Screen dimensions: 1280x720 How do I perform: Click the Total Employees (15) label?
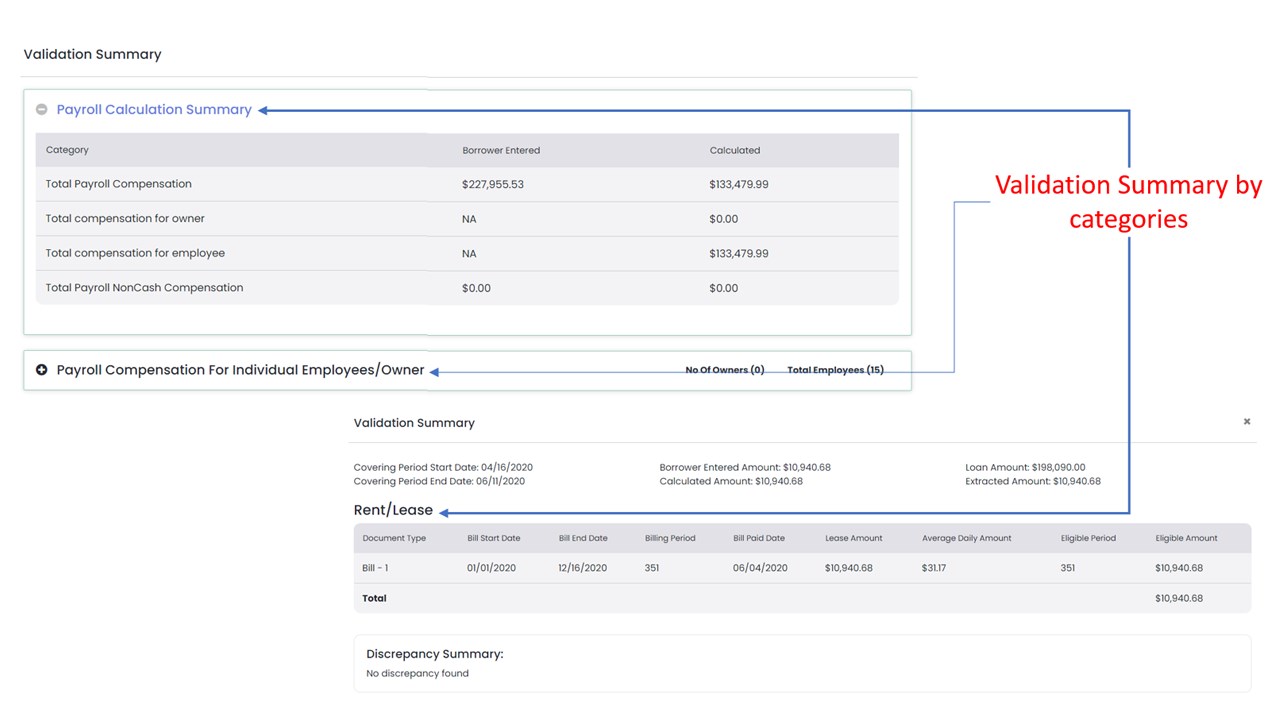point(835,370)
